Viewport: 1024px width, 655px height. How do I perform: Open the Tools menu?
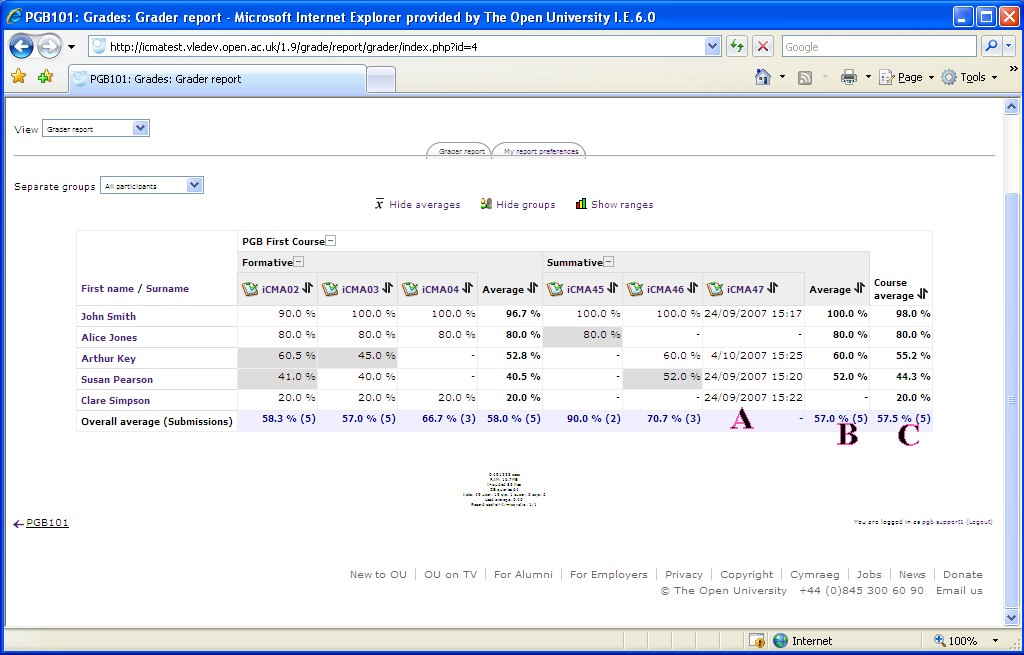click(x=970, y=77)
